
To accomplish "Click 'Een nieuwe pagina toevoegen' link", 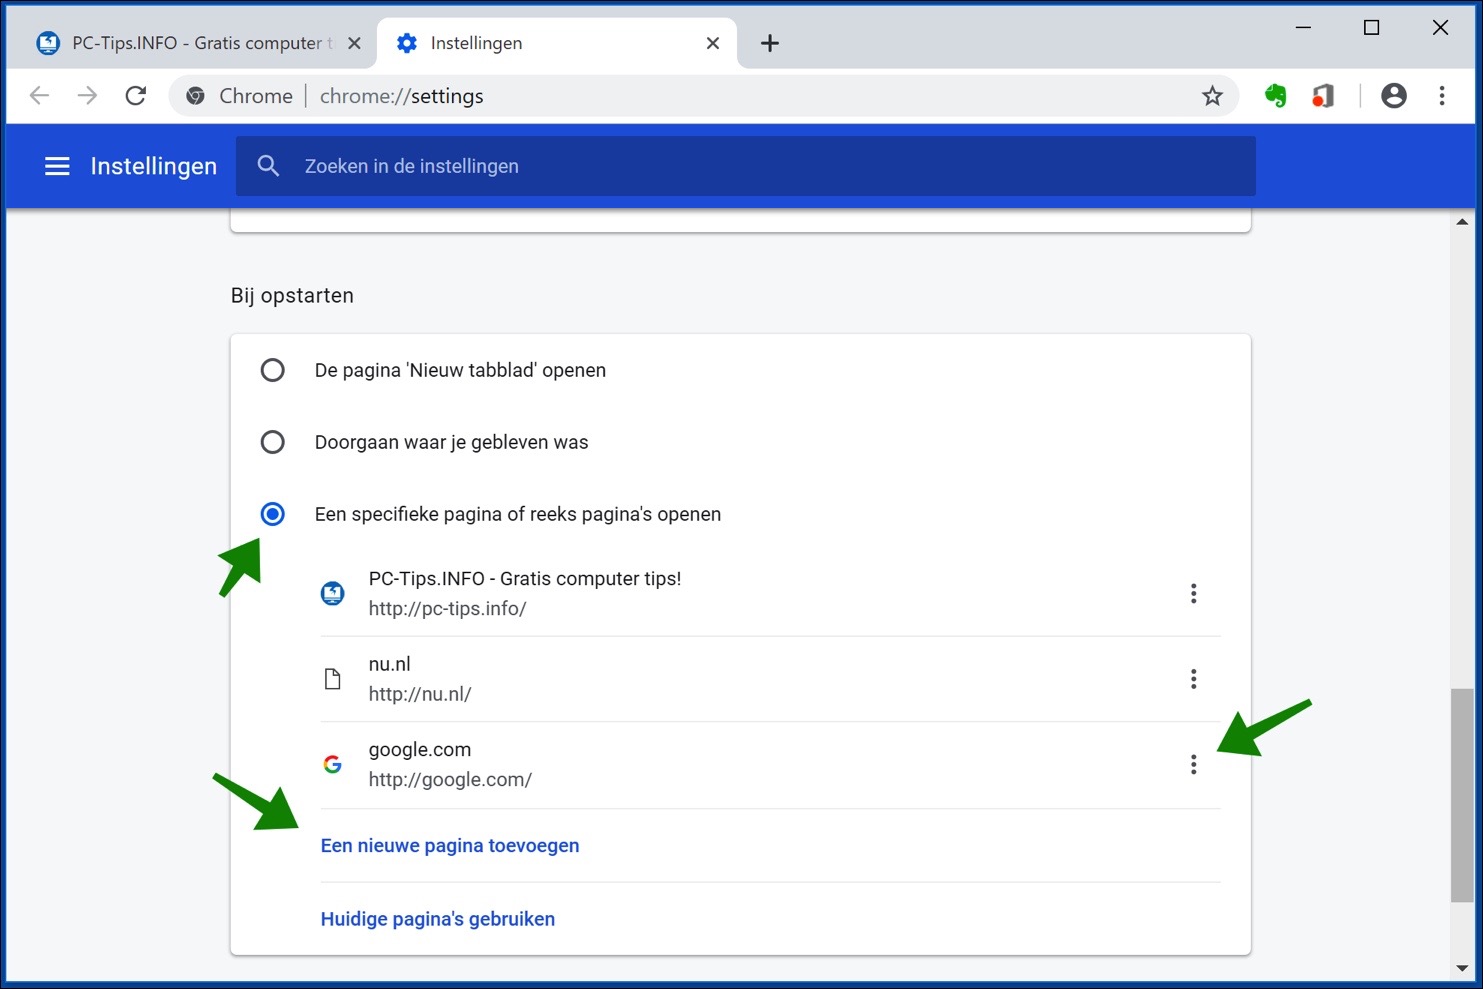I will [x=450, y=845].
